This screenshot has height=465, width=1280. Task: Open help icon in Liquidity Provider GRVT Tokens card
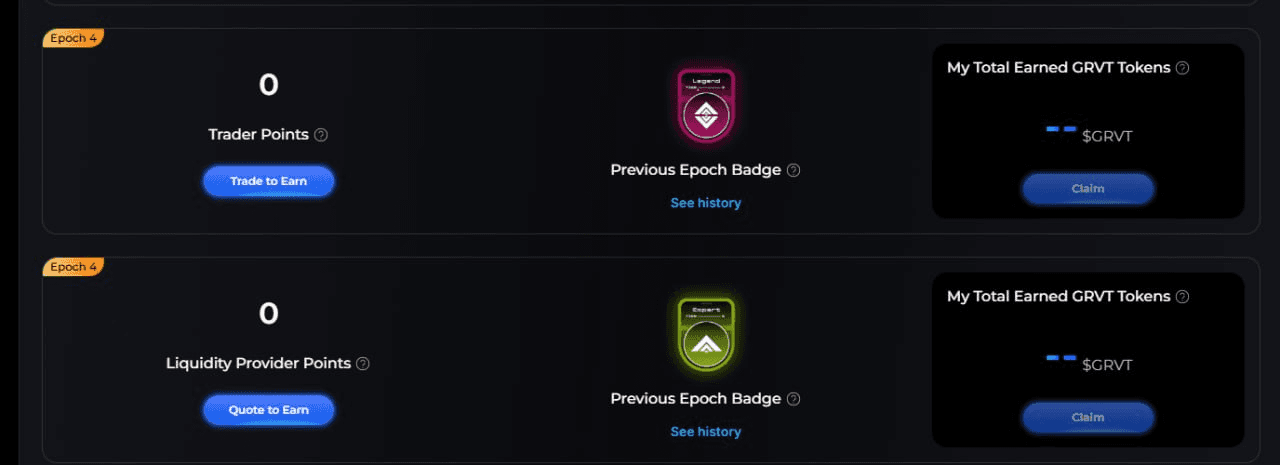click(x=1182, y=297)
